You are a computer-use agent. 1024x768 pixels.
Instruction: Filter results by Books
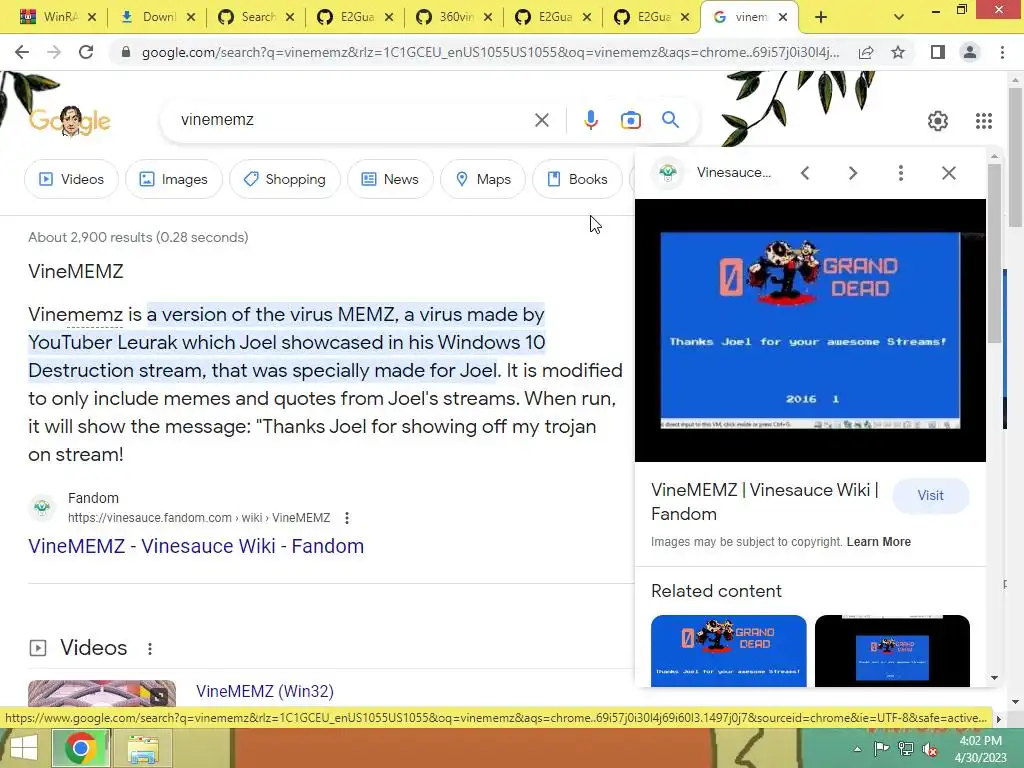(577, 179)
